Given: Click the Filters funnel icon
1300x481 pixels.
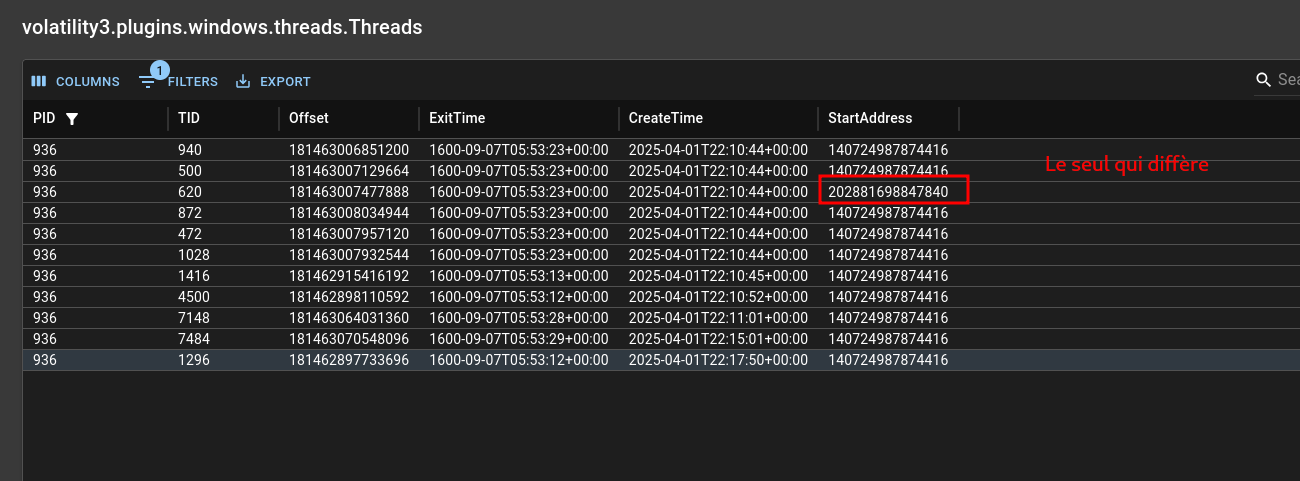Looking at the screenshot, I should point(148,82).
